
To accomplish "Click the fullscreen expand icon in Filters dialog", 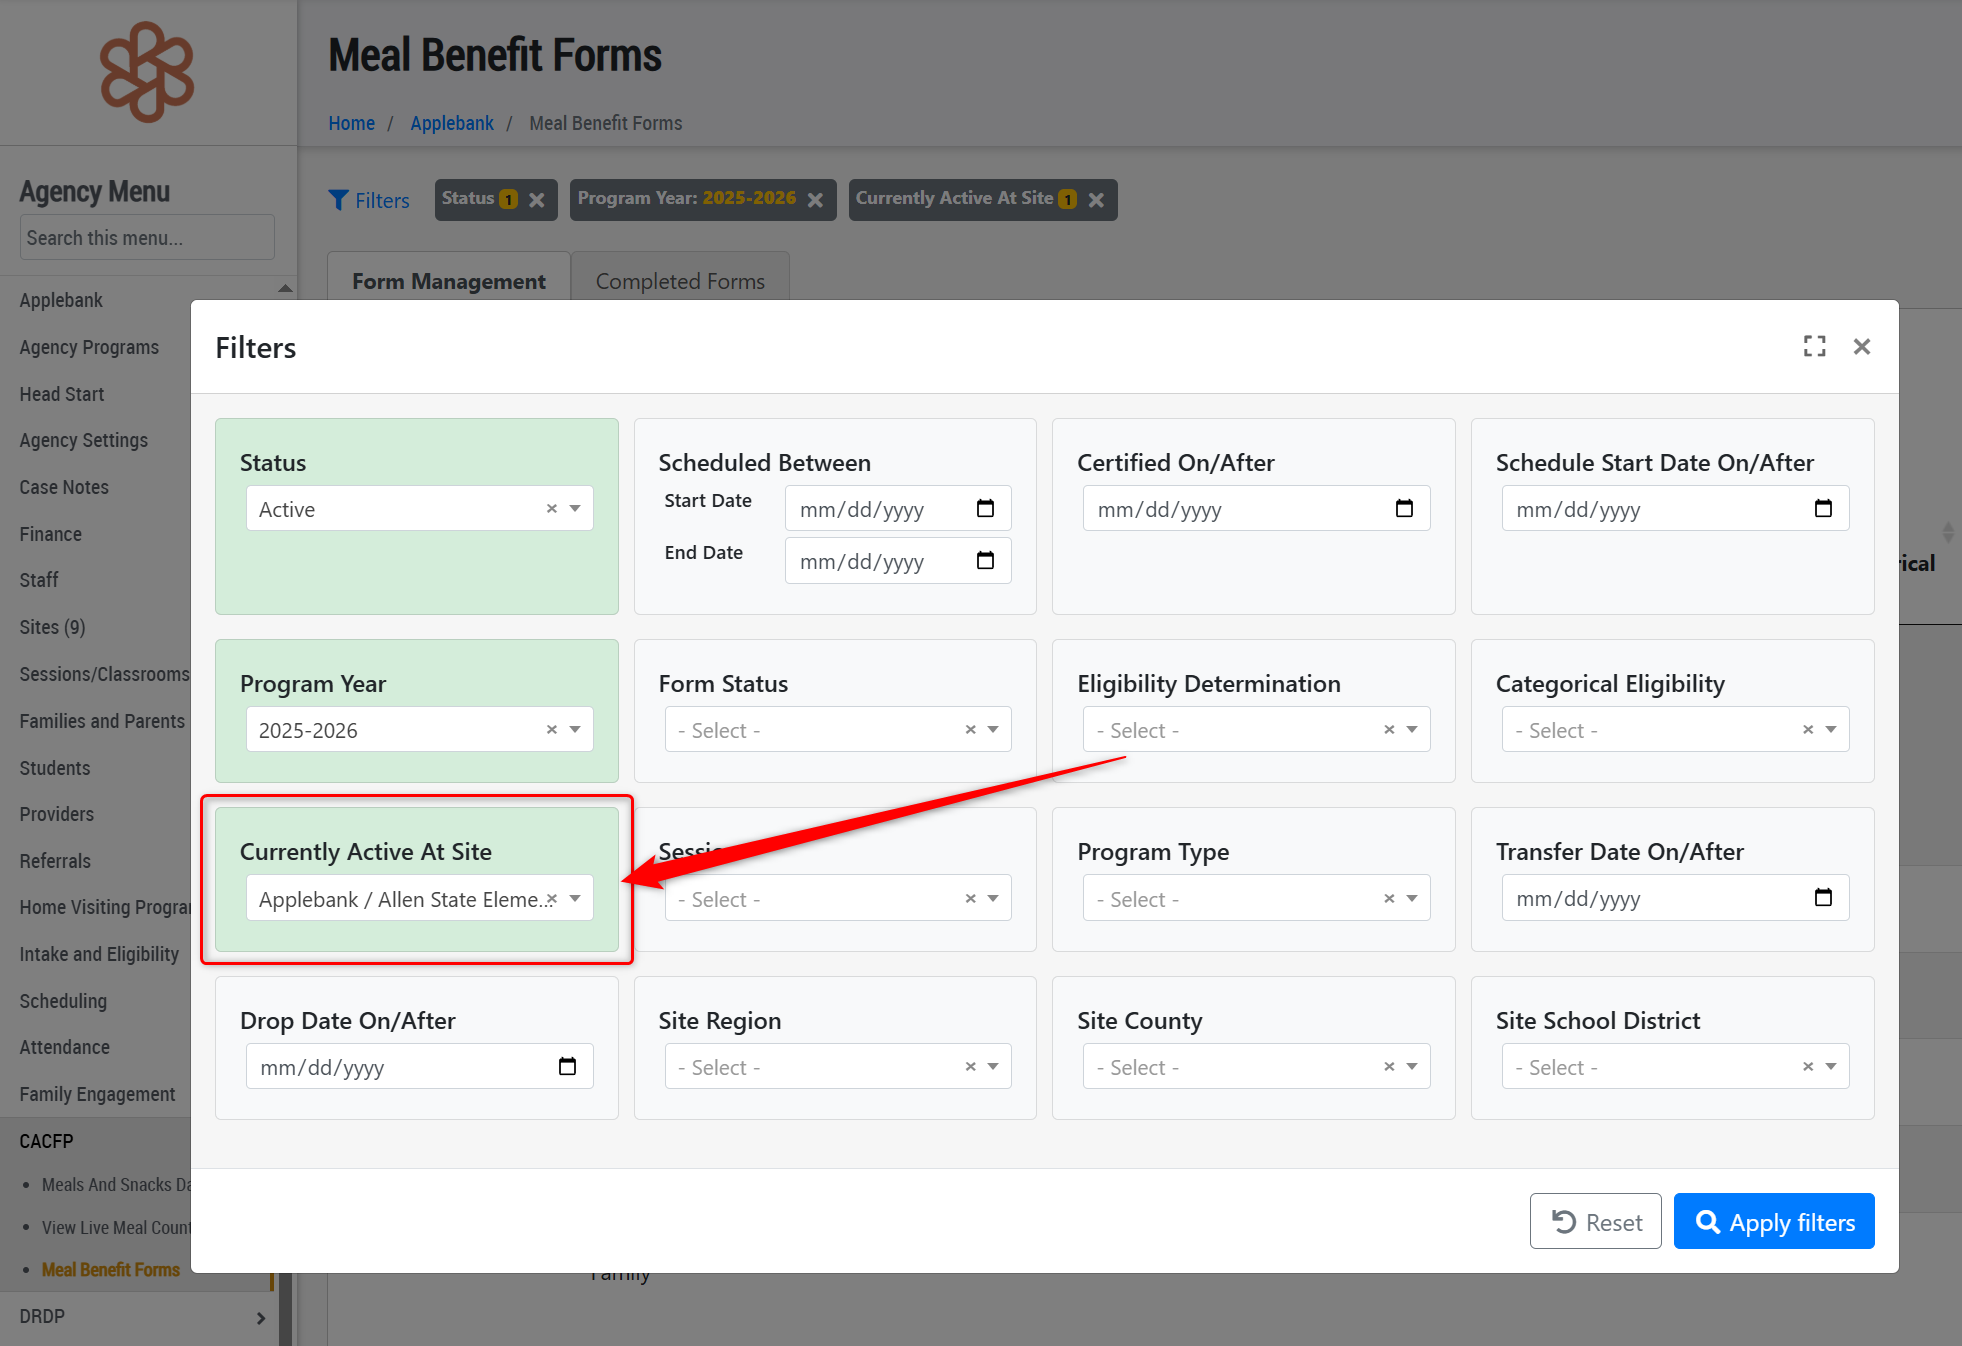I will coord(1814,346).
